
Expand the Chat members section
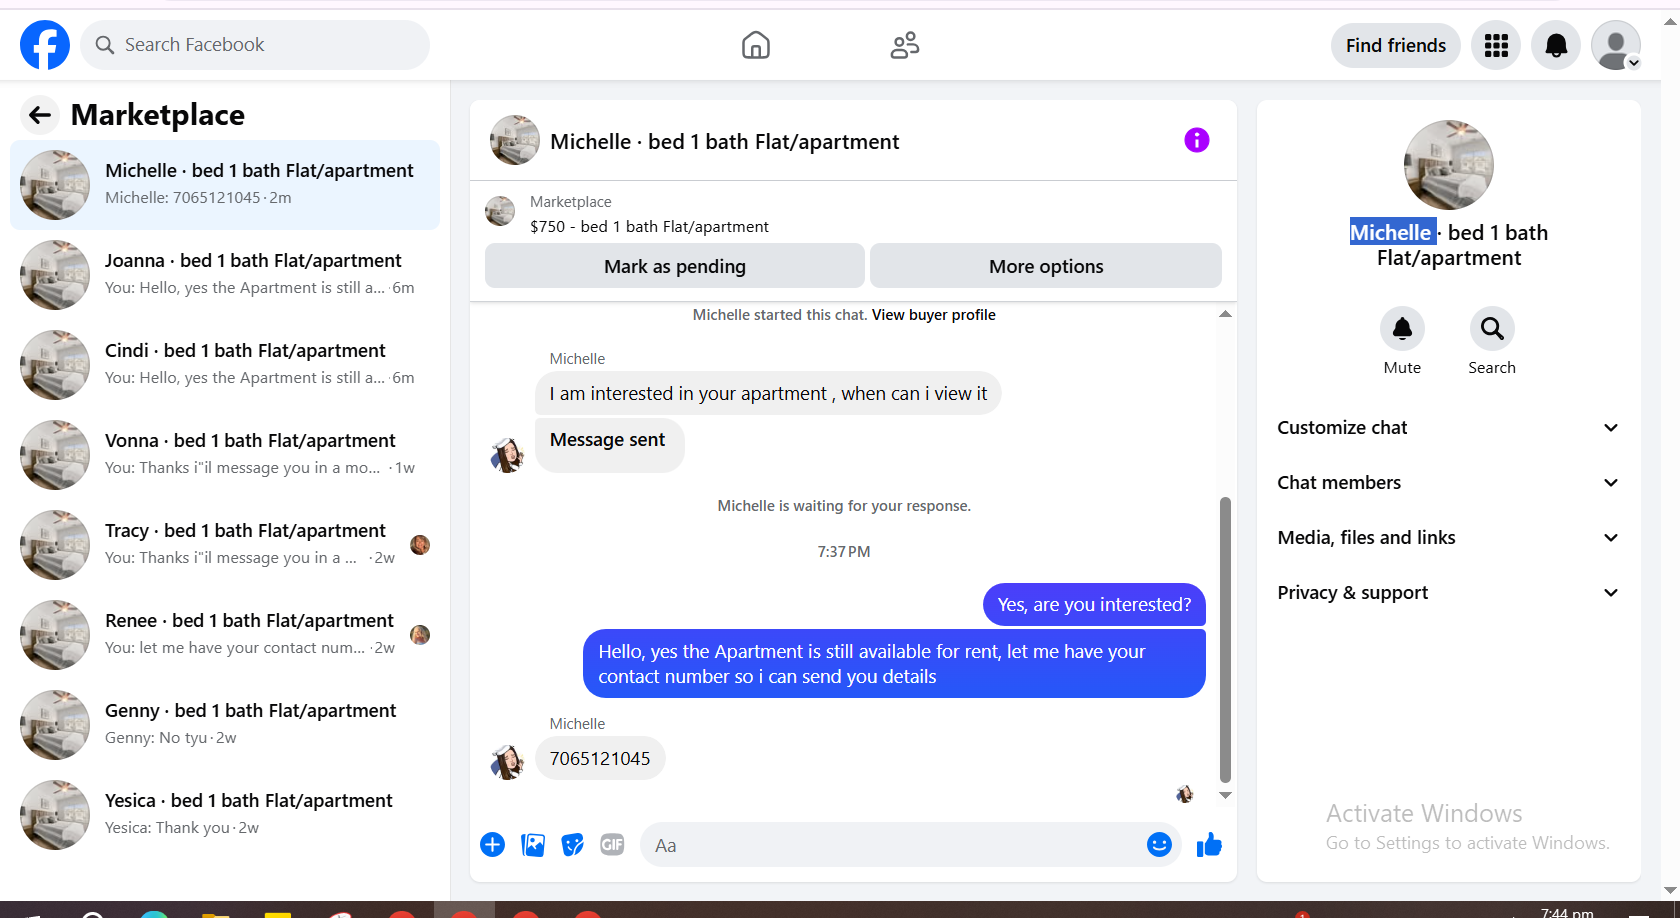tap(1448, 483)
